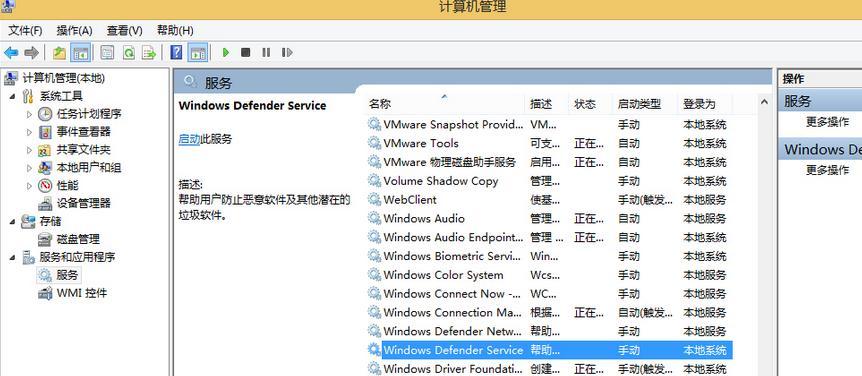
Task: Toggle Show/Hide Console Tree toolbar icon
Action: [x=81, y=53]
